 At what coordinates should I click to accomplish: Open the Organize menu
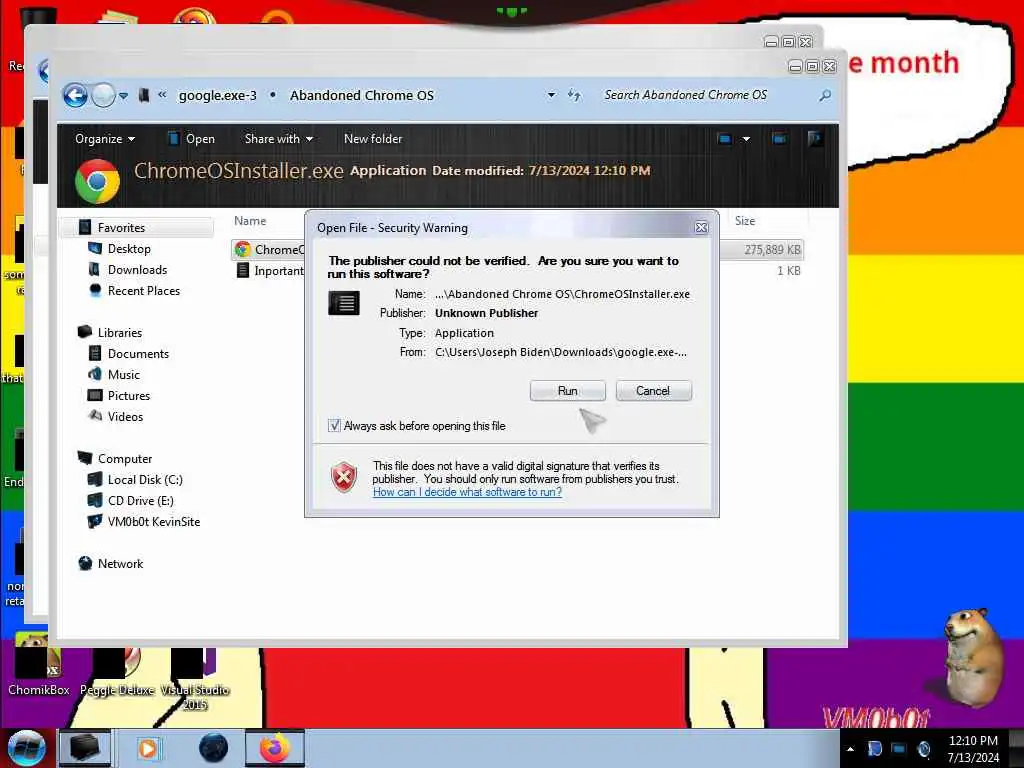[x=104, y=138]
